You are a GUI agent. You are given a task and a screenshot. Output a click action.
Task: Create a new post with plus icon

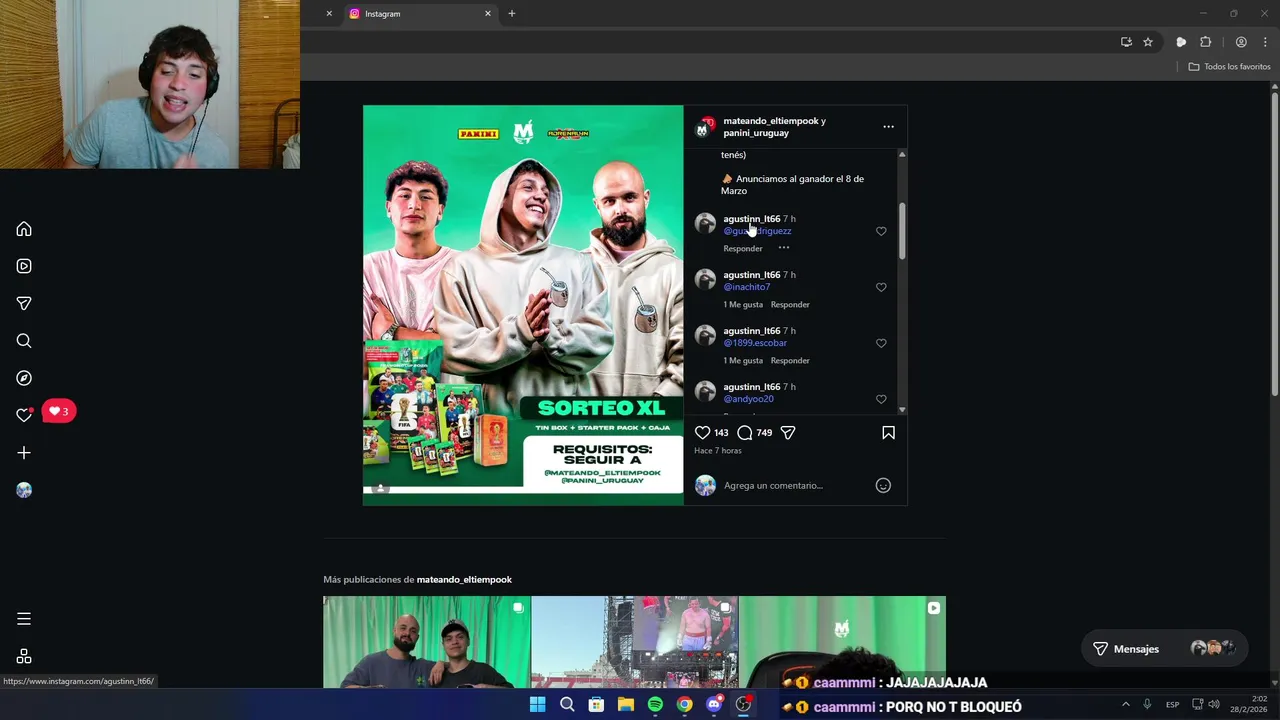[24, 453]
